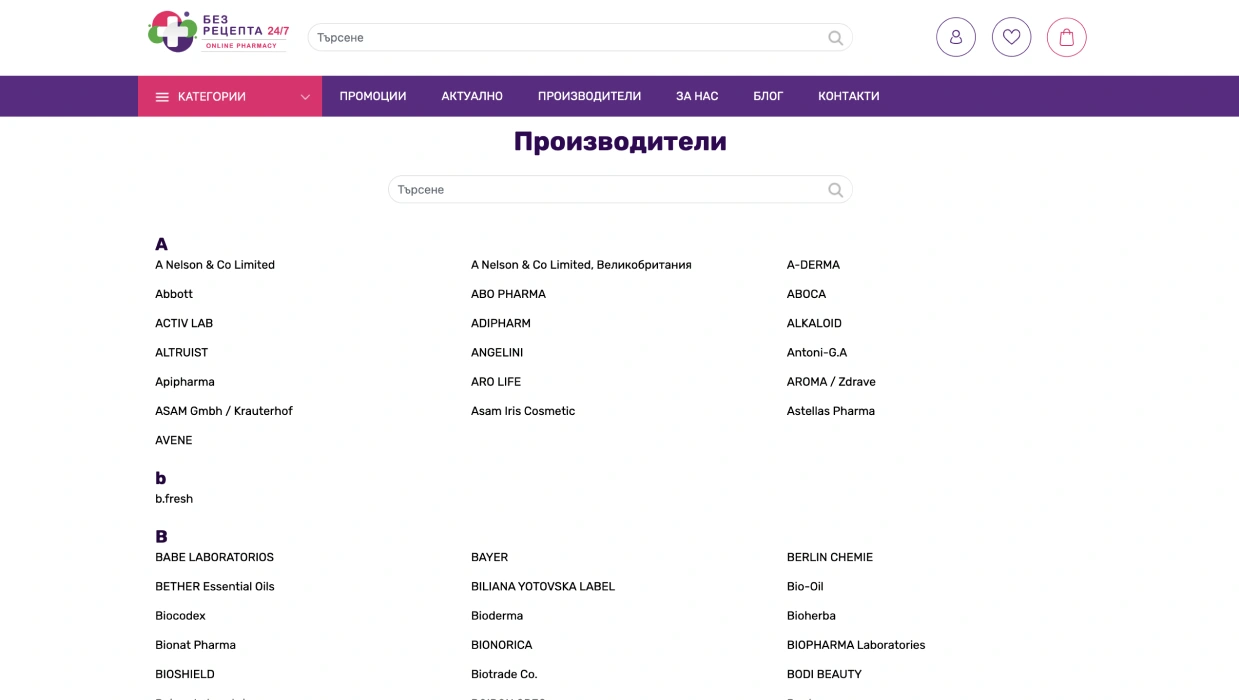This screenshot has width=1239, height=700.
Task: Open the Bionat Pharma manufacturer link
Action: tap(195, 645)
